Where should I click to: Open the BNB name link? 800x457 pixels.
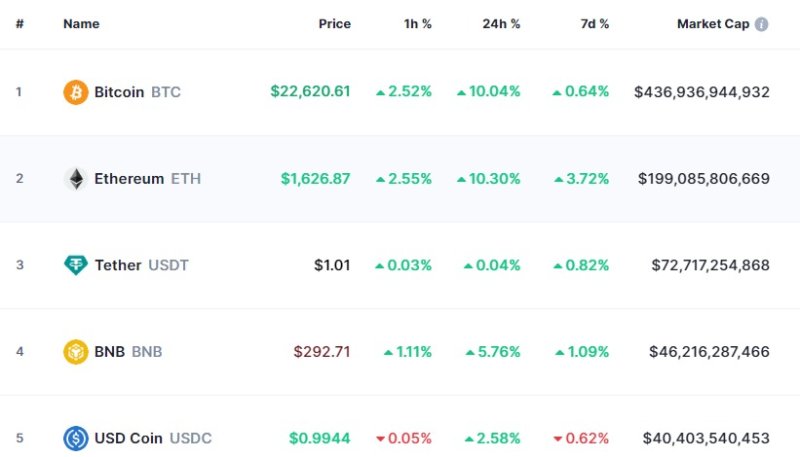click(x=128, y=352)
